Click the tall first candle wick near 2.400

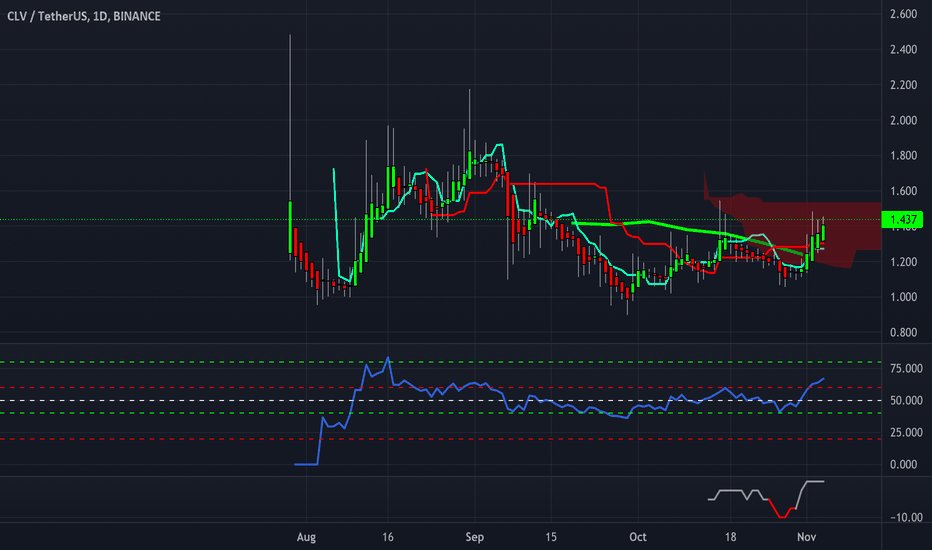click(290, 119)
